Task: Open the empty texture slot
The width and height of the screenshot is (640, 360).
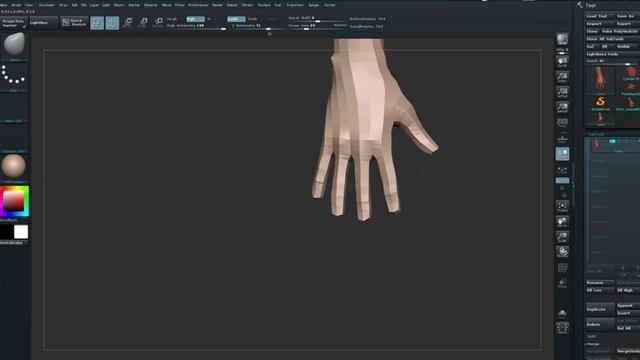Action: coord(13,138)
